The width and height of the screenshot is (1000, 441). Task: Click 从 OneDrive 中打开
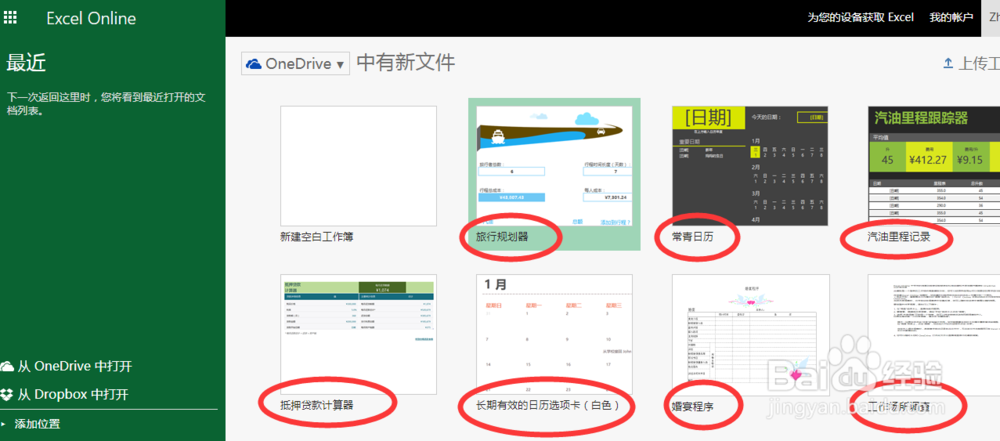tap(75, 366)
